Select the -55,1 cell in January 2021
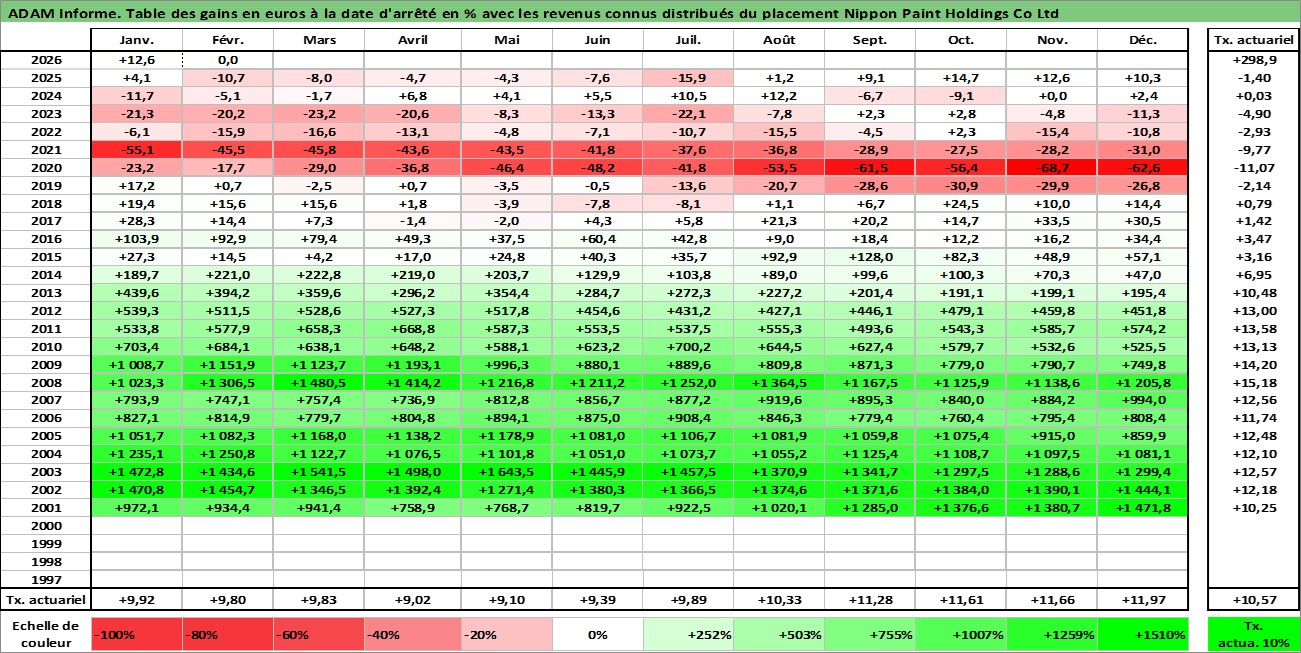Screen dimensions: 1301x653 (136, 149)
